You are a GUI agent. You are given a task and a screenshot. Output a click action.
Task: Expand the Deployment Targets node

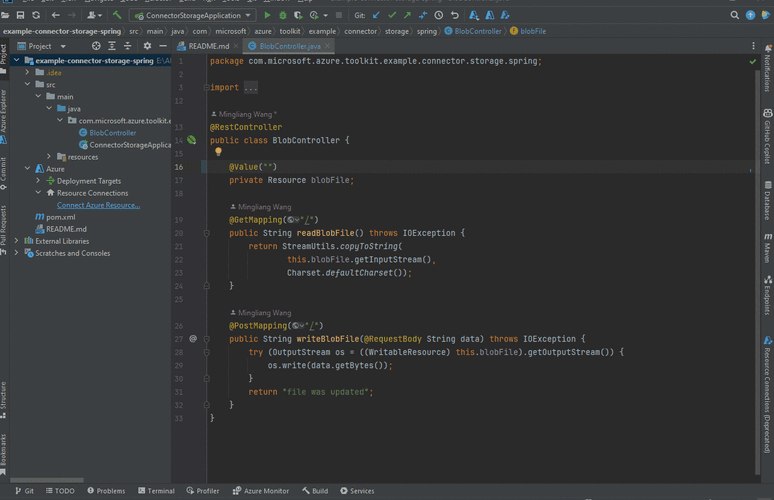click(x=38, y=181)
